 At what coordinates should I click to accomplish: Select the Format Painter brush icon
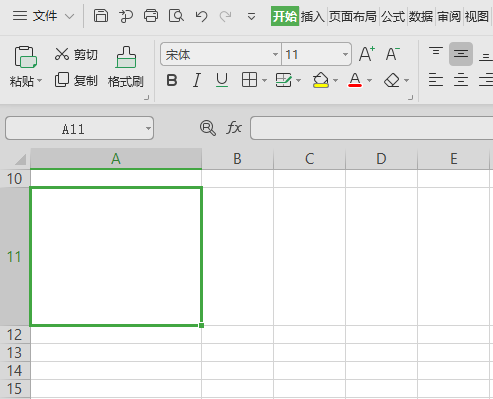click(x=126, y=57)
